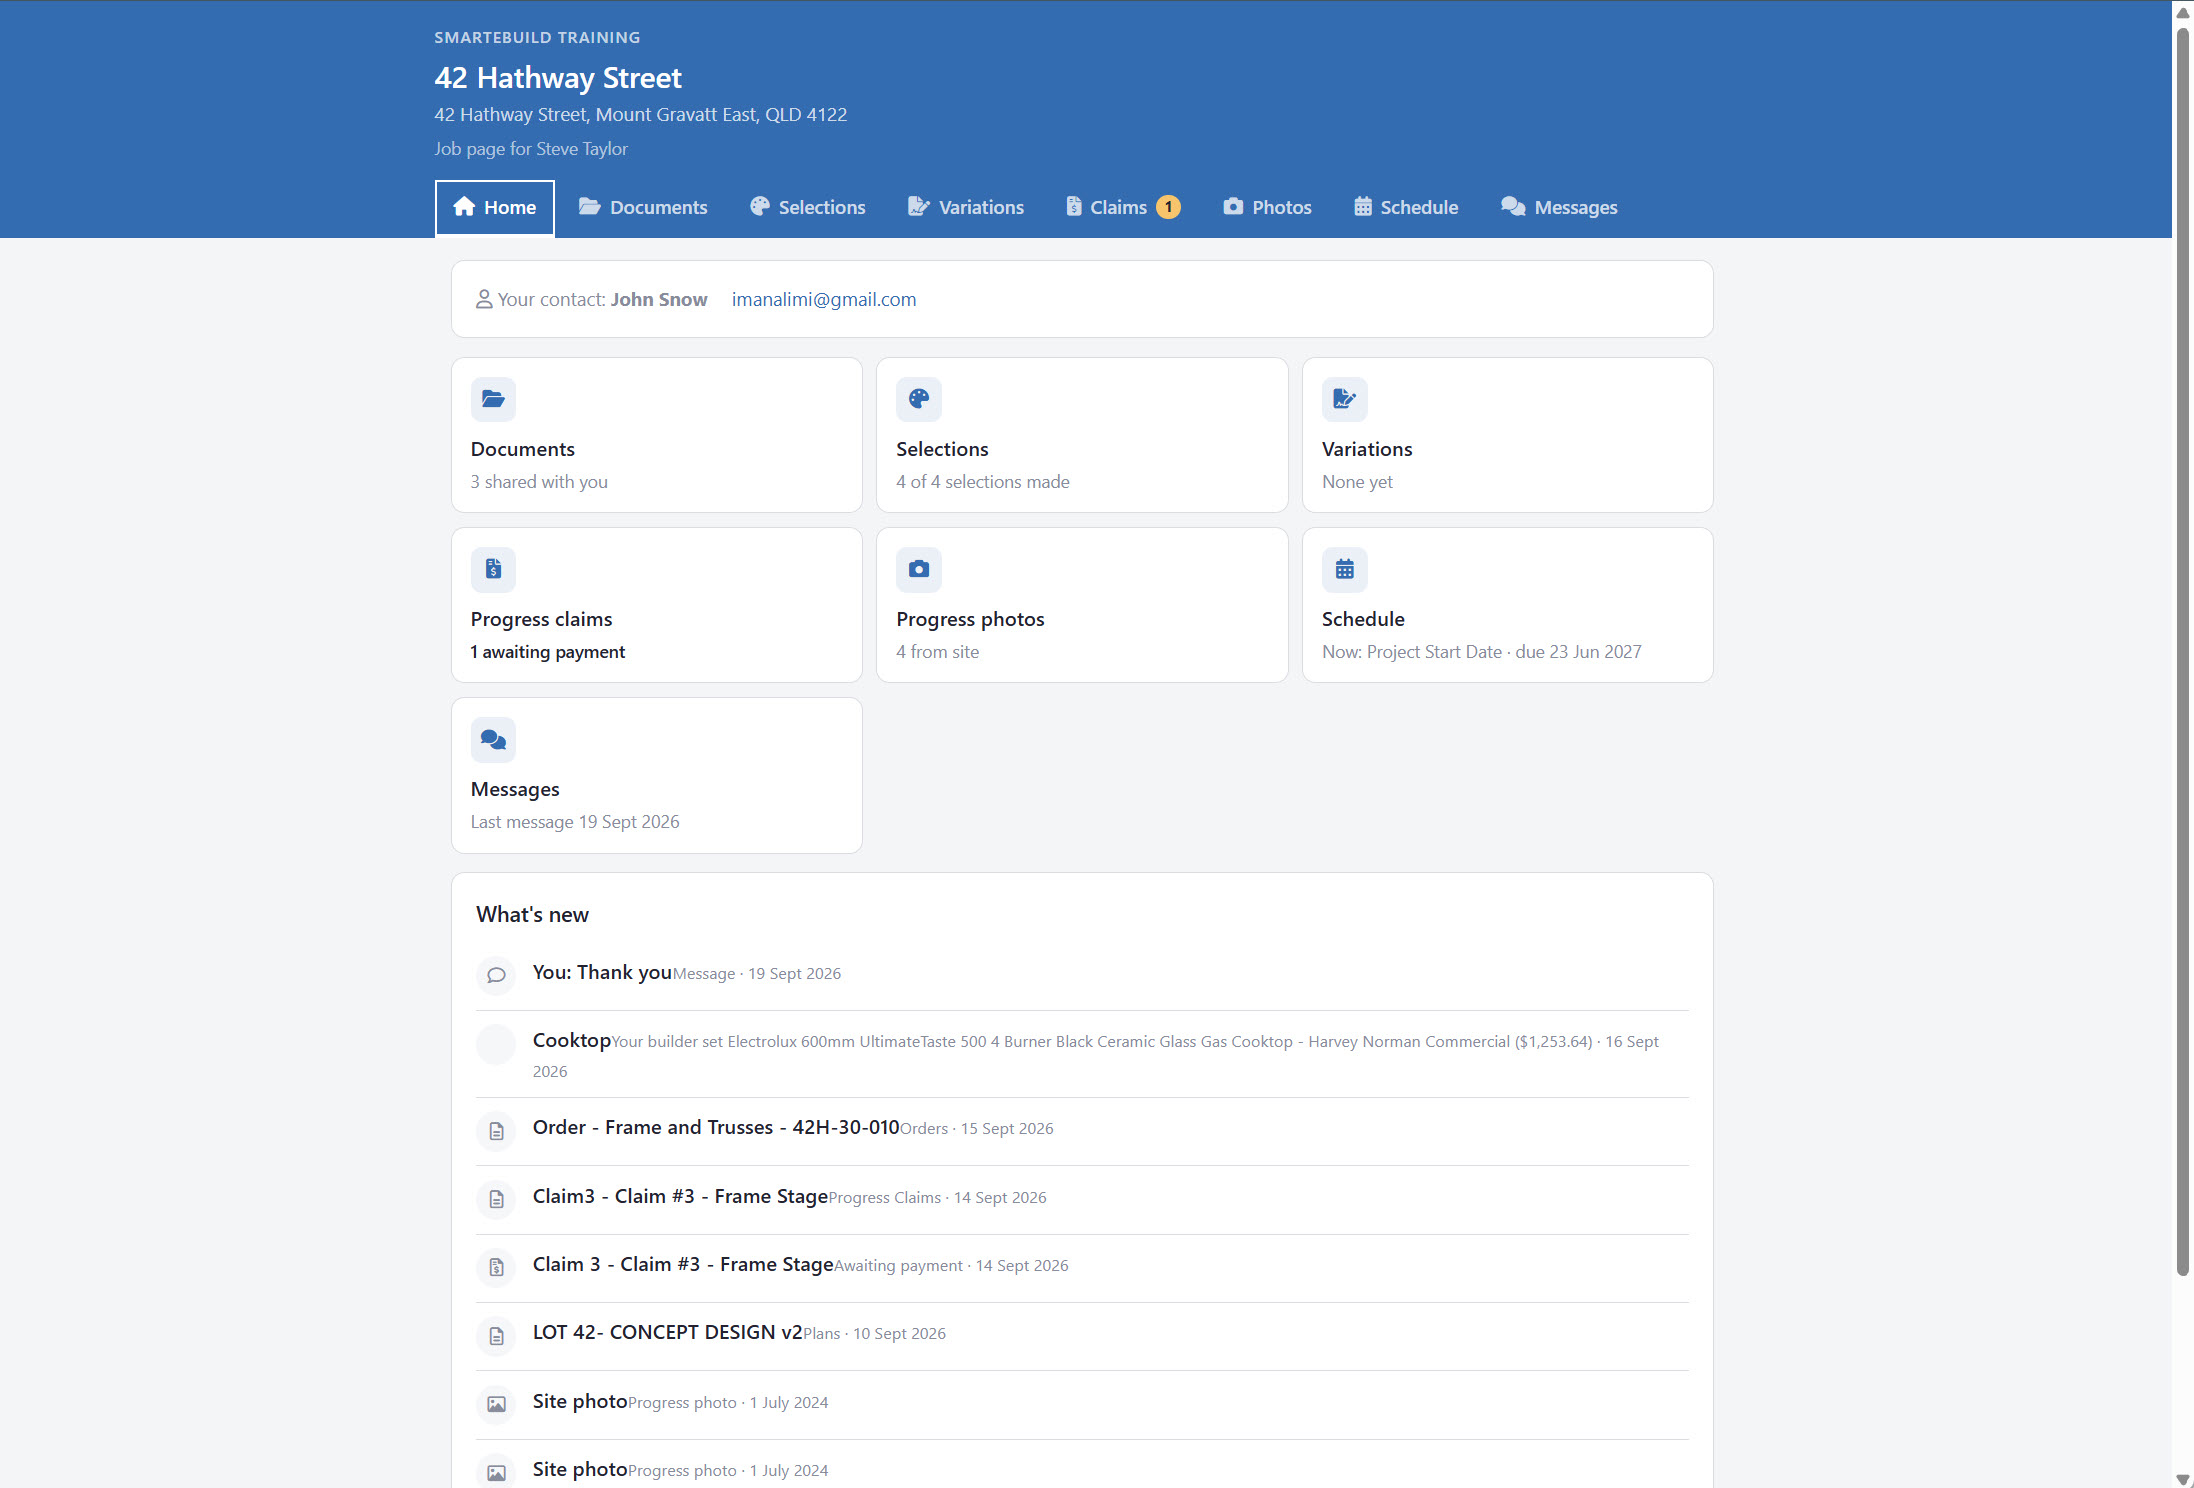Click the calendar icon on Schedule card
The image size is (2194, 1488).
pos(1344,570)
